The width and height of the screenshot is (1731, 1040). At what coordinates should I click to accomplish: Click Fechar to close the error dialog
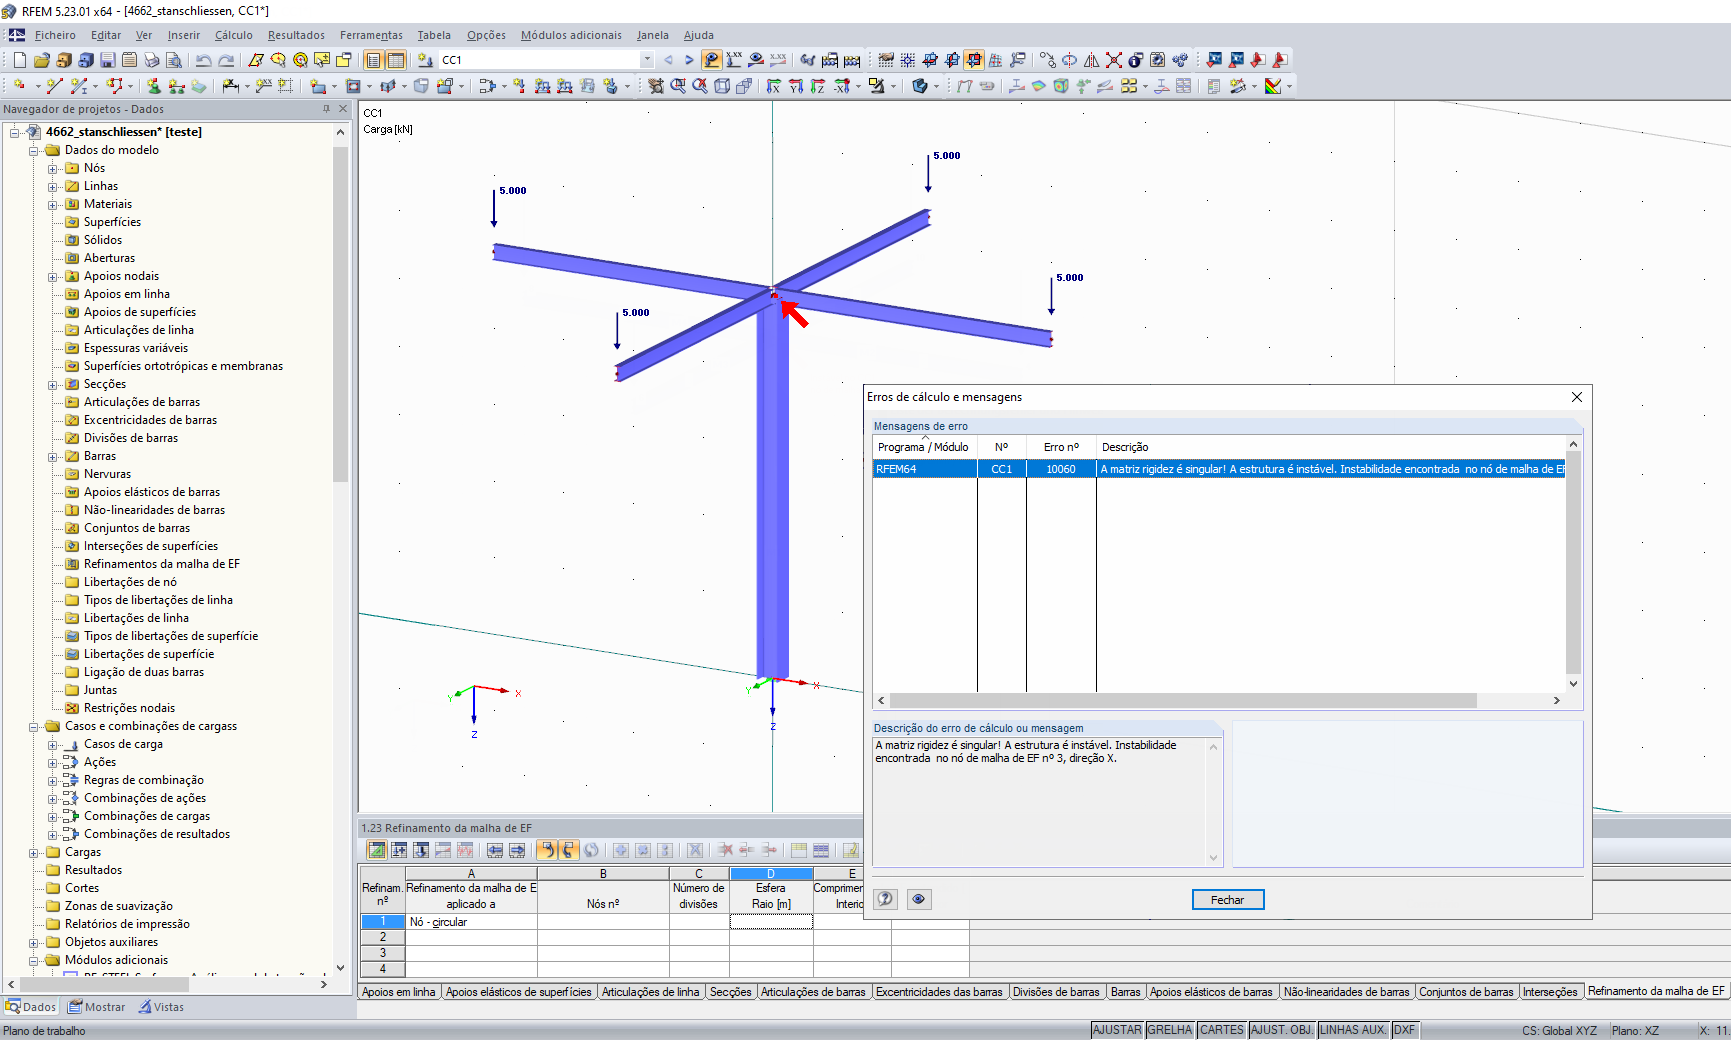click(x=1228, y=900)
